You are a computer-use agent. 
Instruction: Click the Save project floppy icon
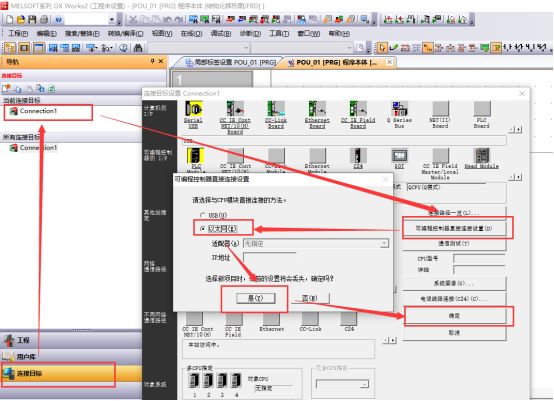pyautogui.click(x=32, y=20)
